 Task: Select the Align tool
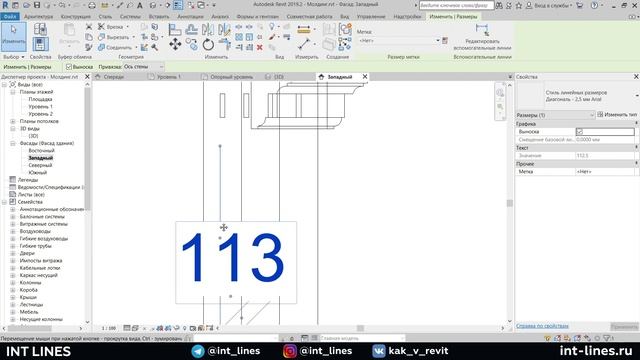click(x=175, y=29)
